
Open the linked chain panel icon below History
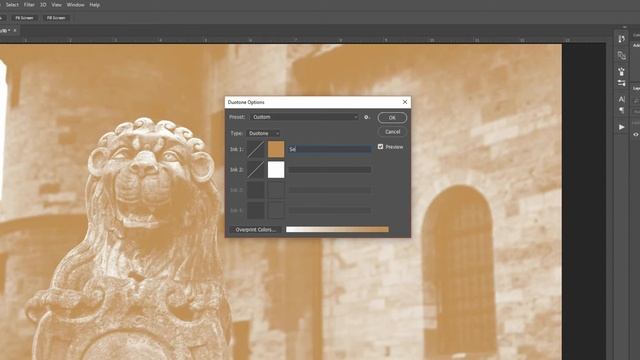621,55
